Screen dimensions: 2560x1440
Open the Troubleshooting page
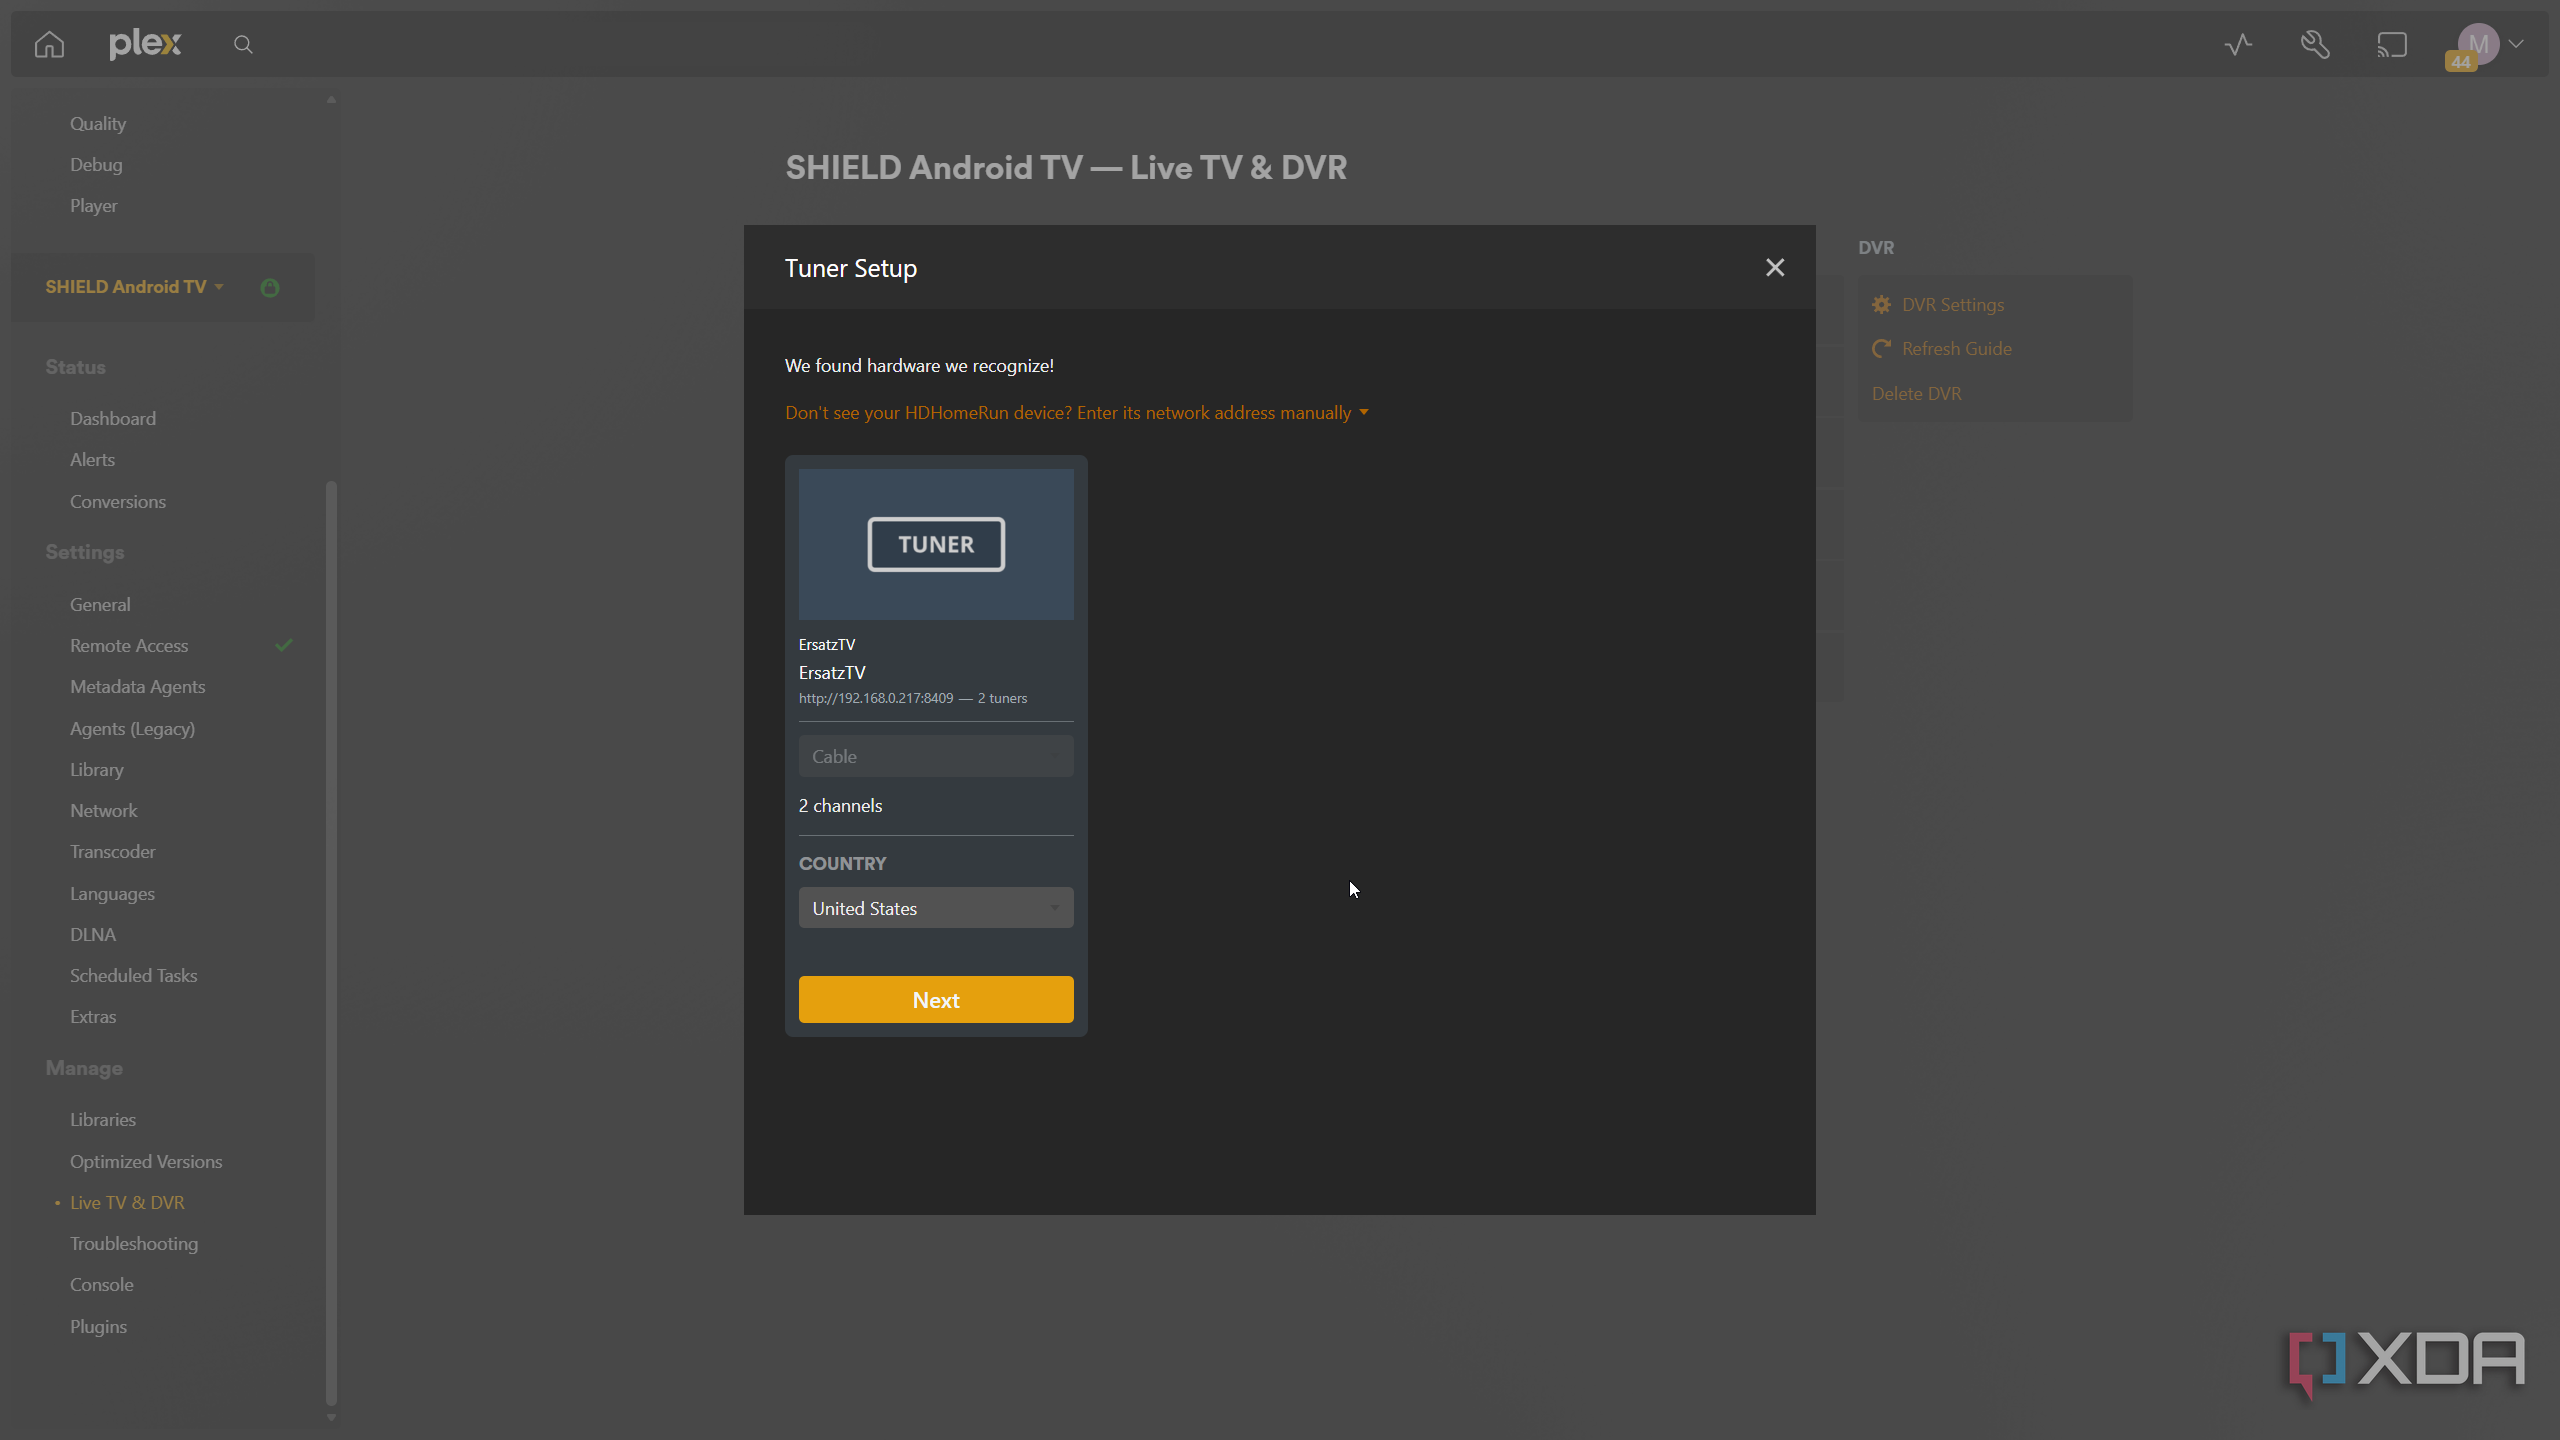click(134, 1243)
